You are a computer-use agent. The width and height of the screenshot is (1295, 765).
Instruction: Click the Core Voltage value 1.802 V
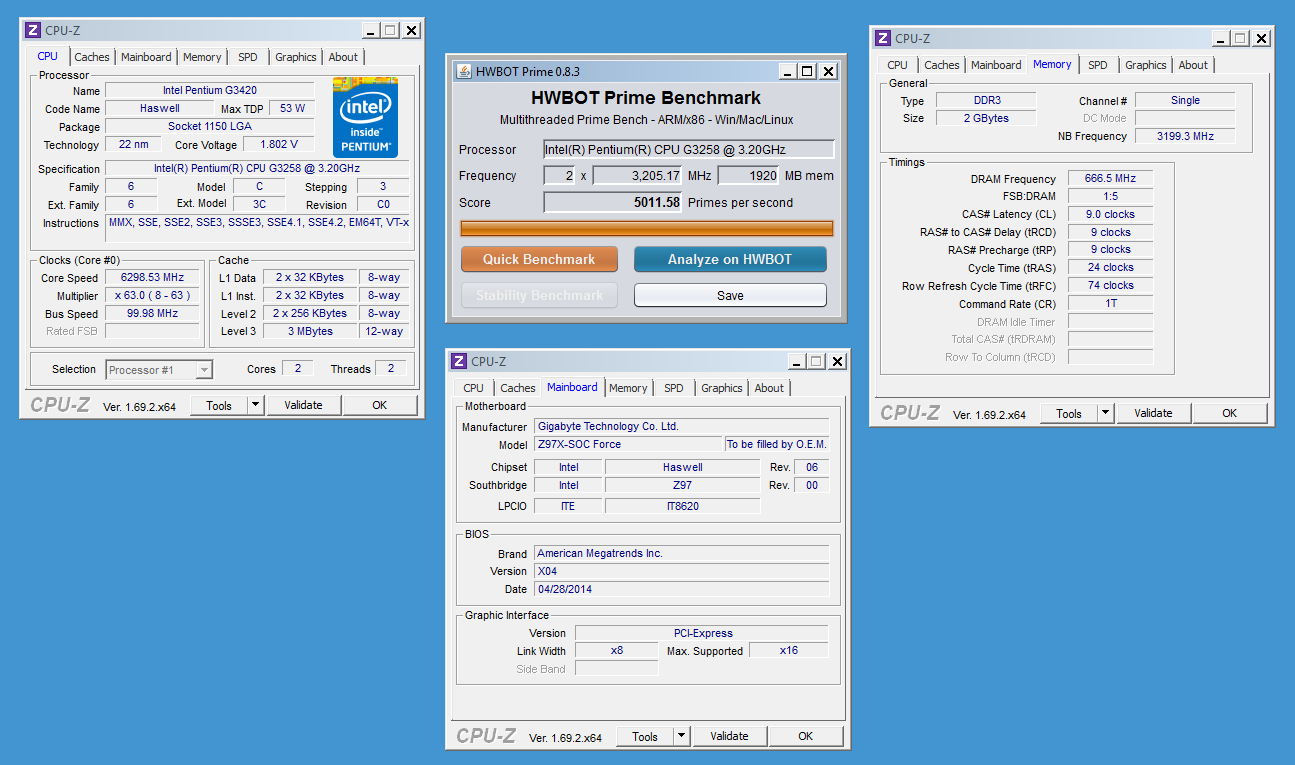(278, 145)
